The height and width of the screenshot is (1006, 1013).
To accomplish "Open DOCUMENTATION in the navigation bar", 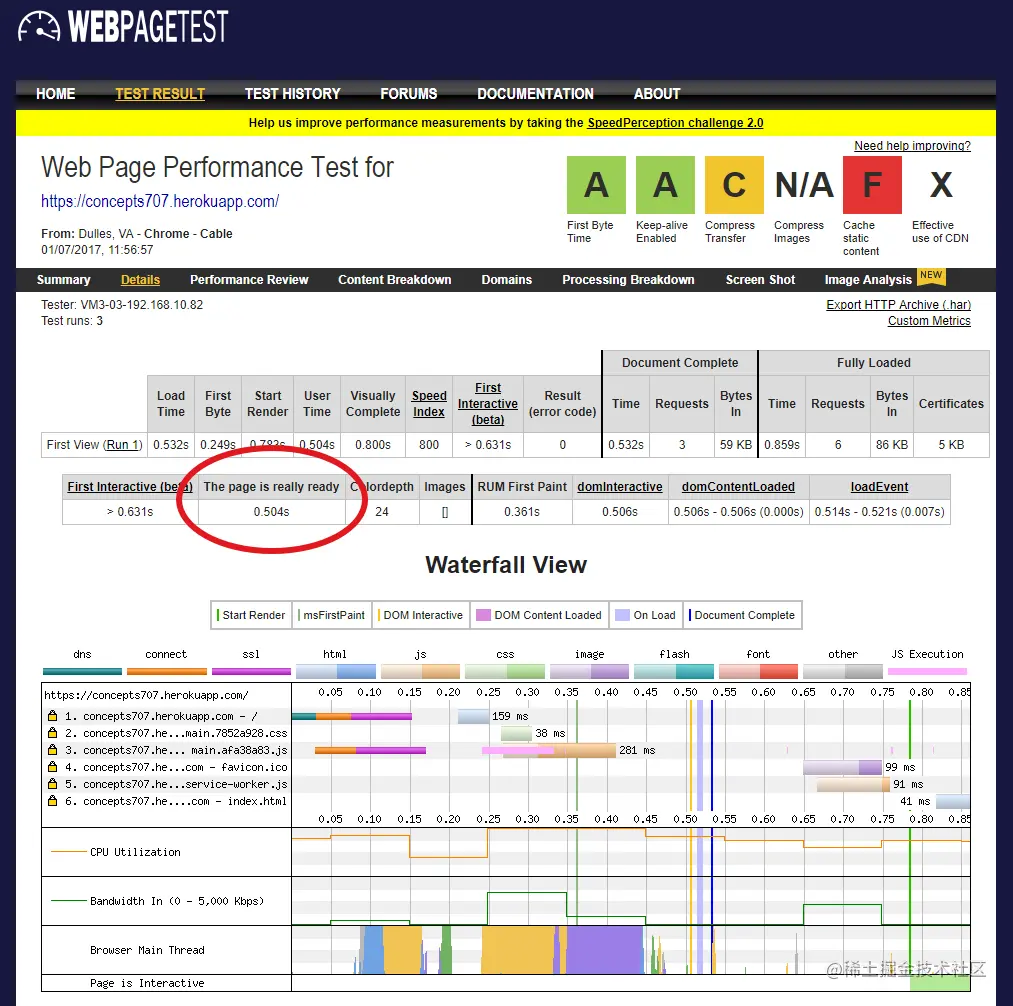I will [x=536, y=94].
